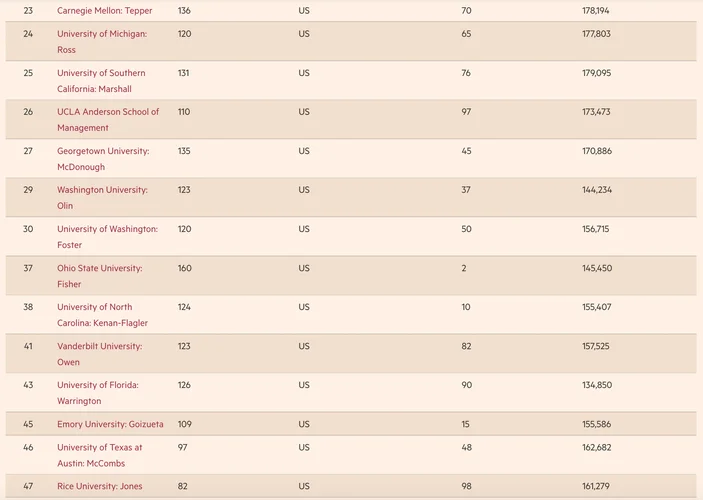Select value 136 in Carnegie Mellon row
This screenshot has width=703, height=500.
click(184, 10)
